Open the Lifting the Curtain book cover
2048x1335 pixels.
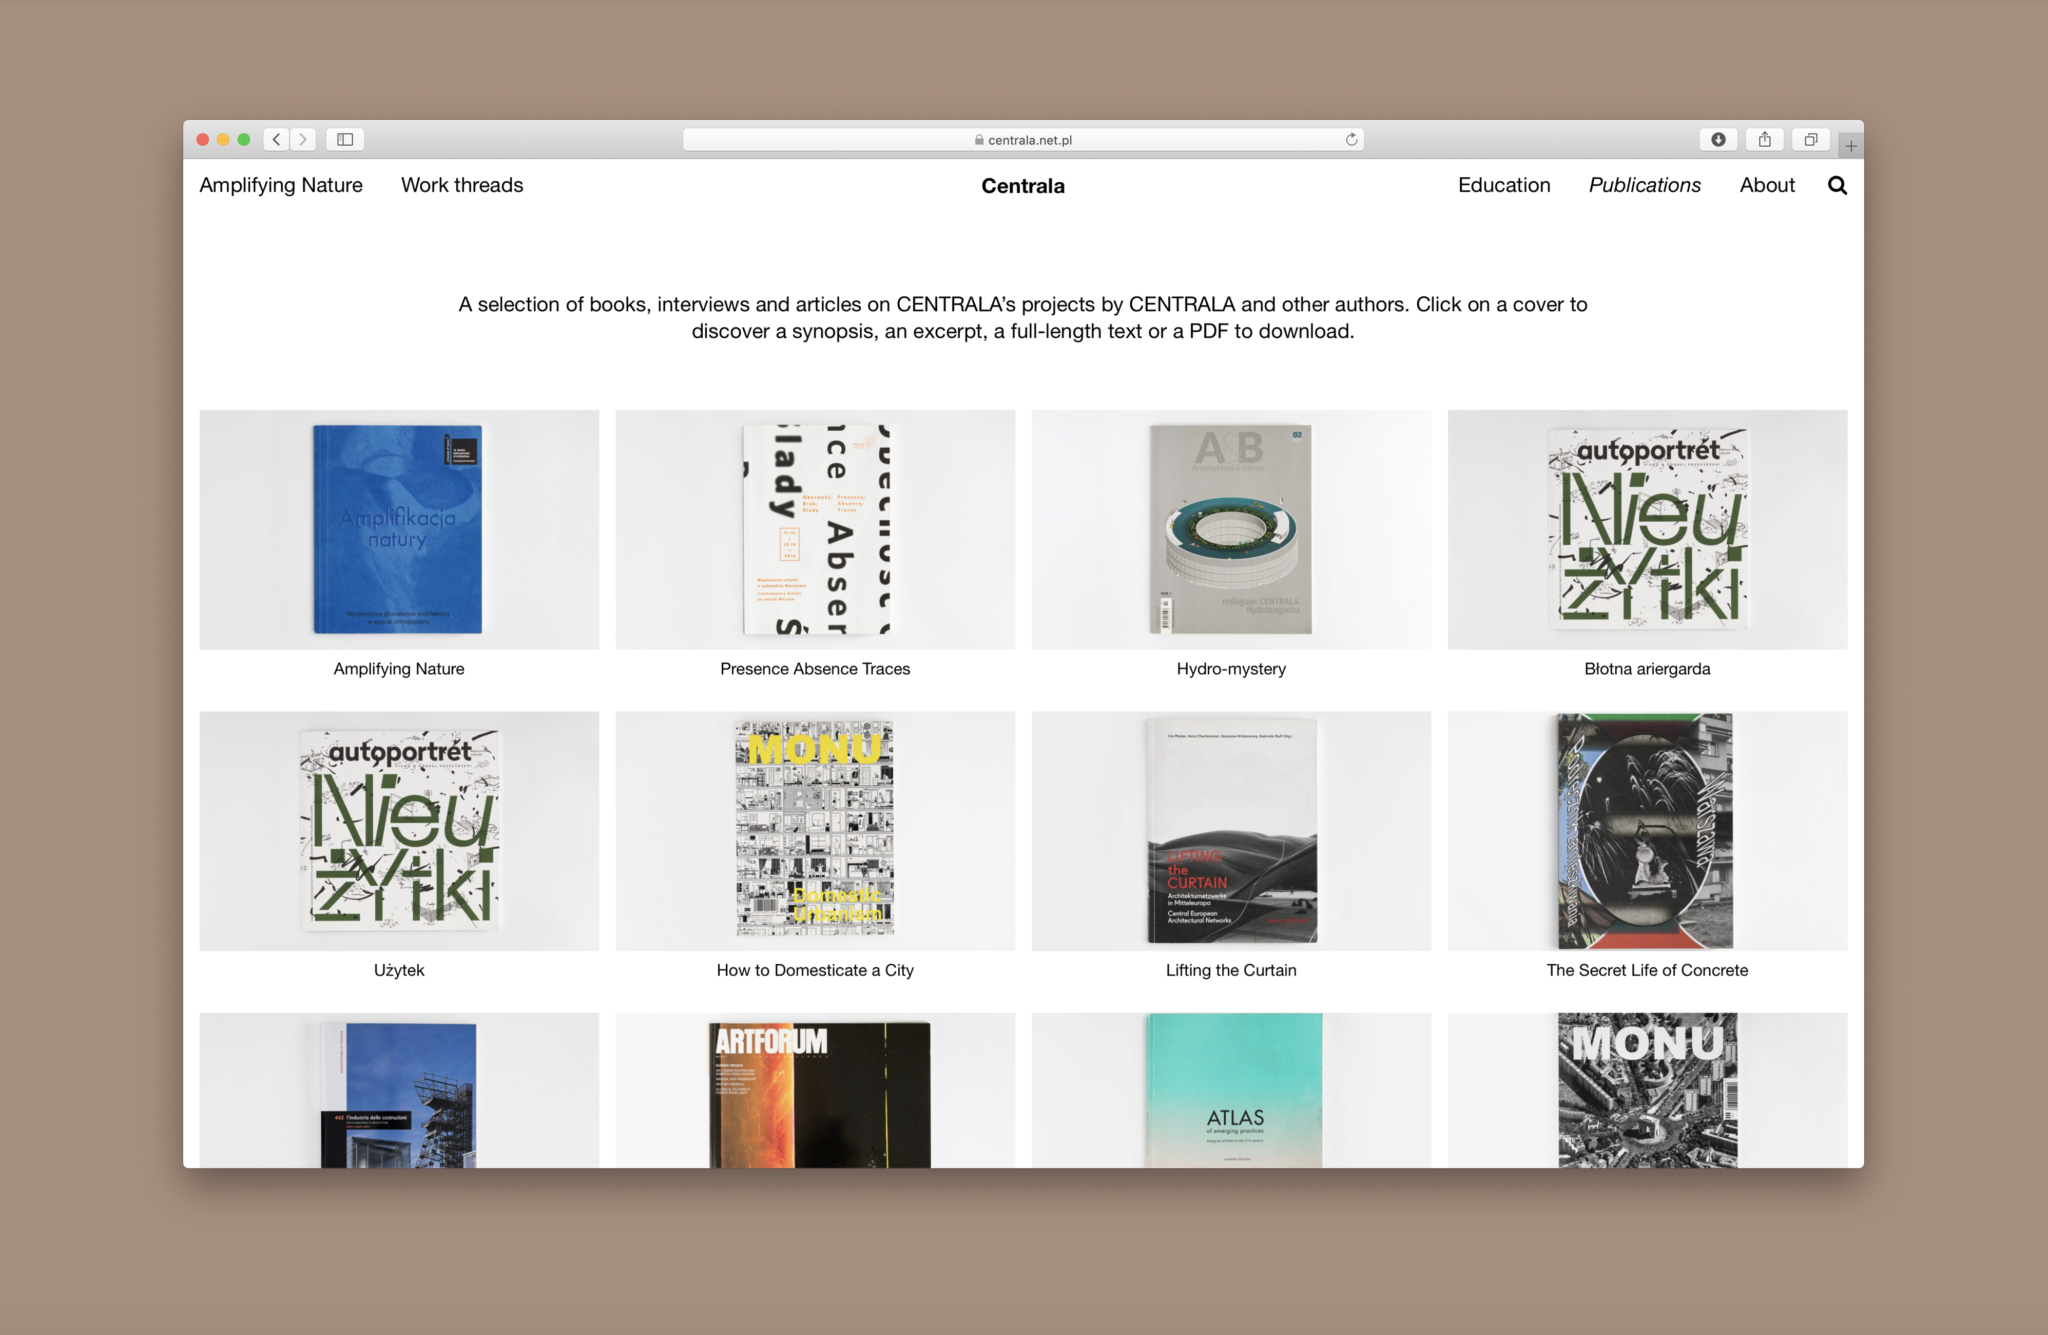pyautogui.click(x=1231, y=831)
